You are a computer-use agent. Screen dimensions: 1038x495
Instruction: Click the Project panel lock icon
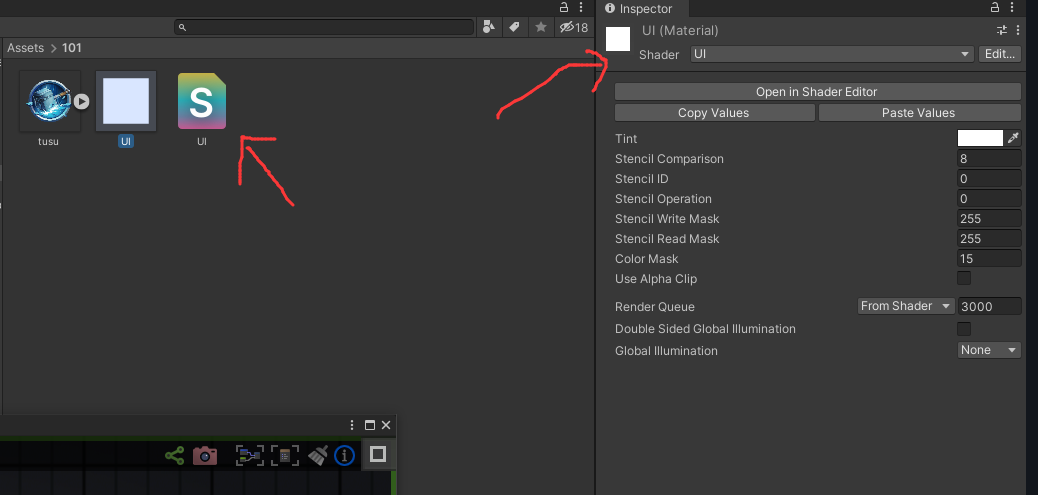pos(564,7)
